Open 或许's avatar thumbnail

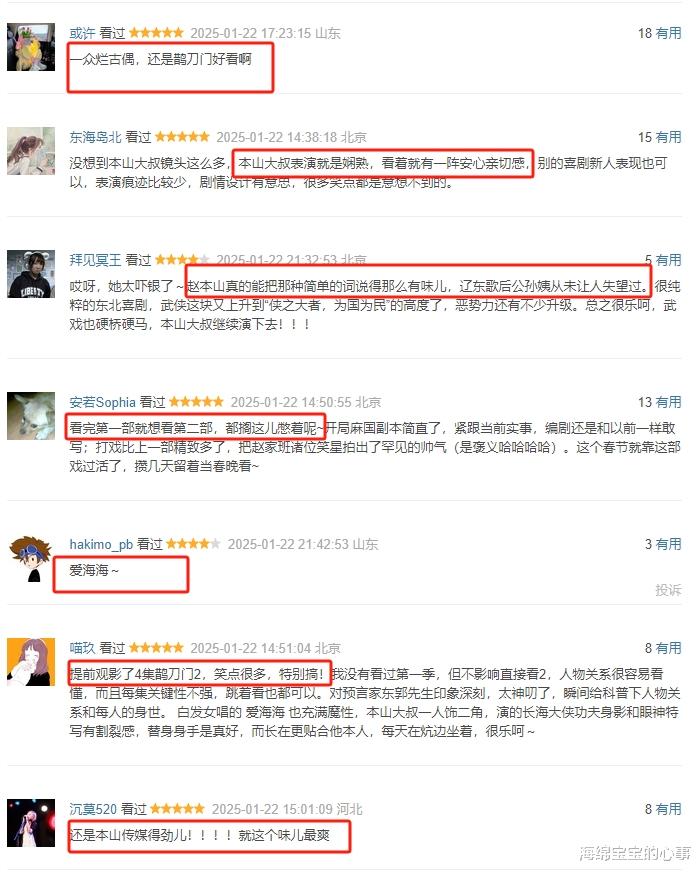[x=31, y=47]
